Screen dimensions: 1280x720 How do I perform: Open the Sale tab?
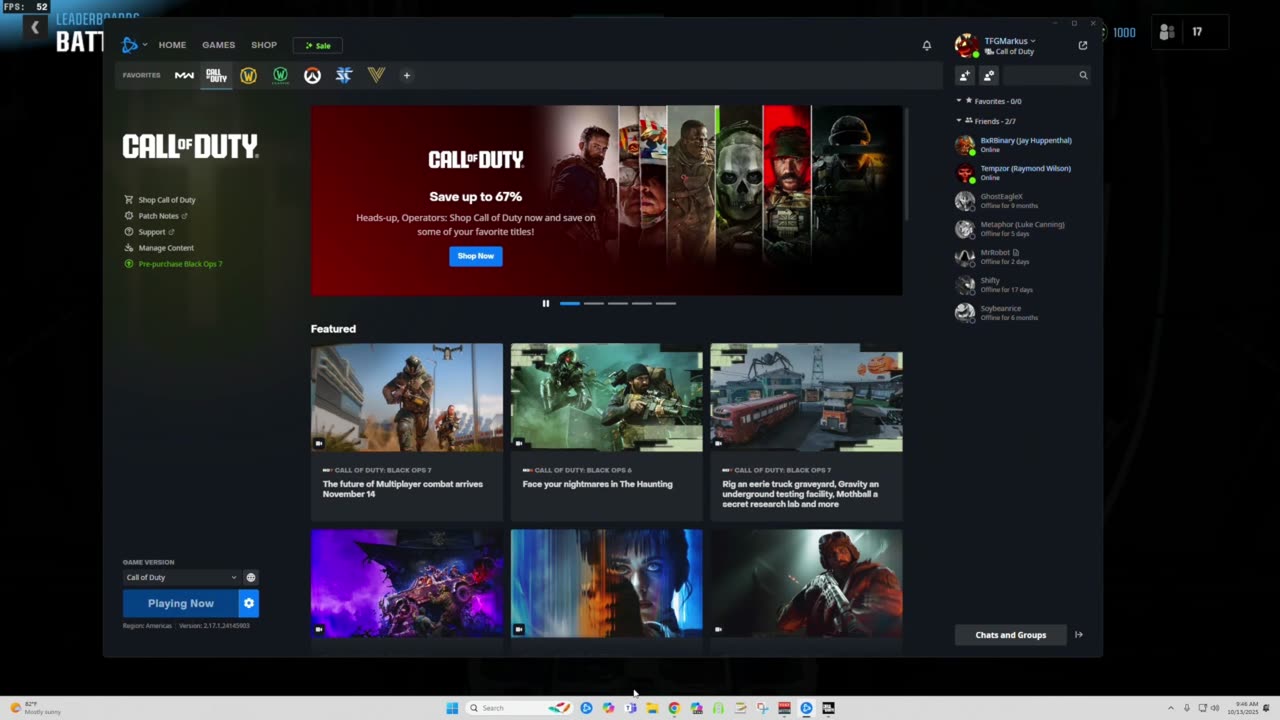(318, 45)
